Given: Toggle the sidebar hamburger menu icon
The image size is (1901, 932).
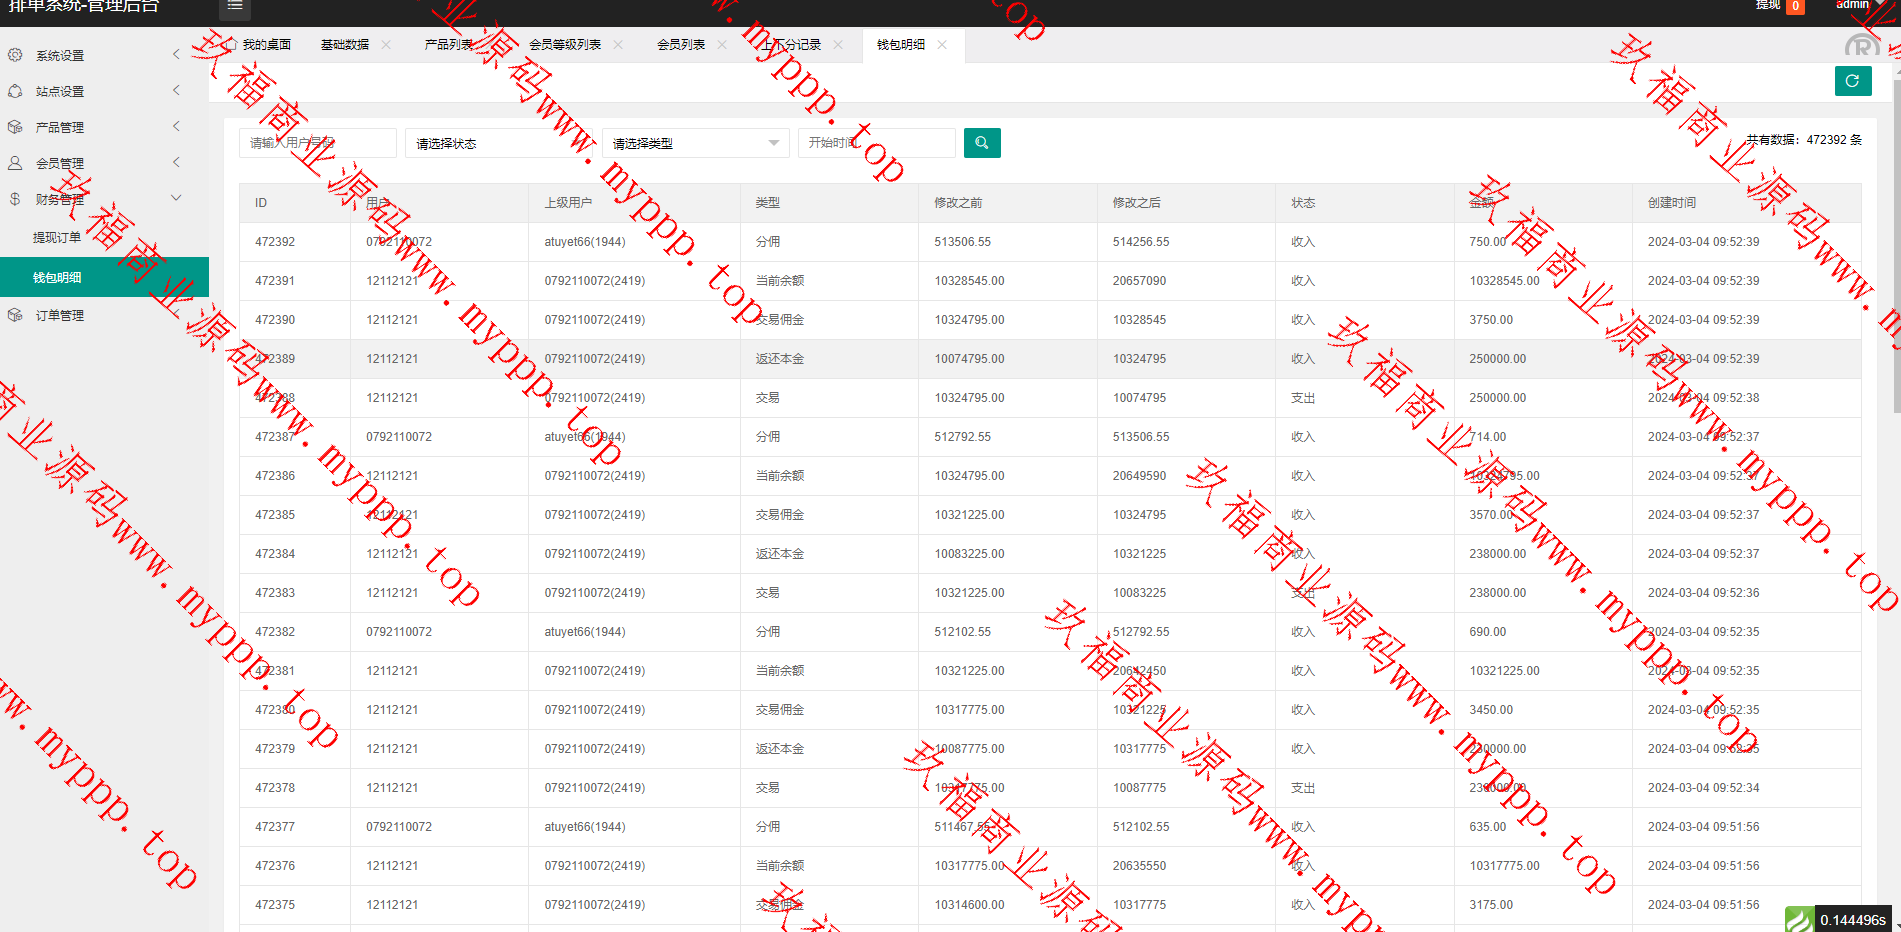Looking at the screenshot, I should (x=234, y=6).
